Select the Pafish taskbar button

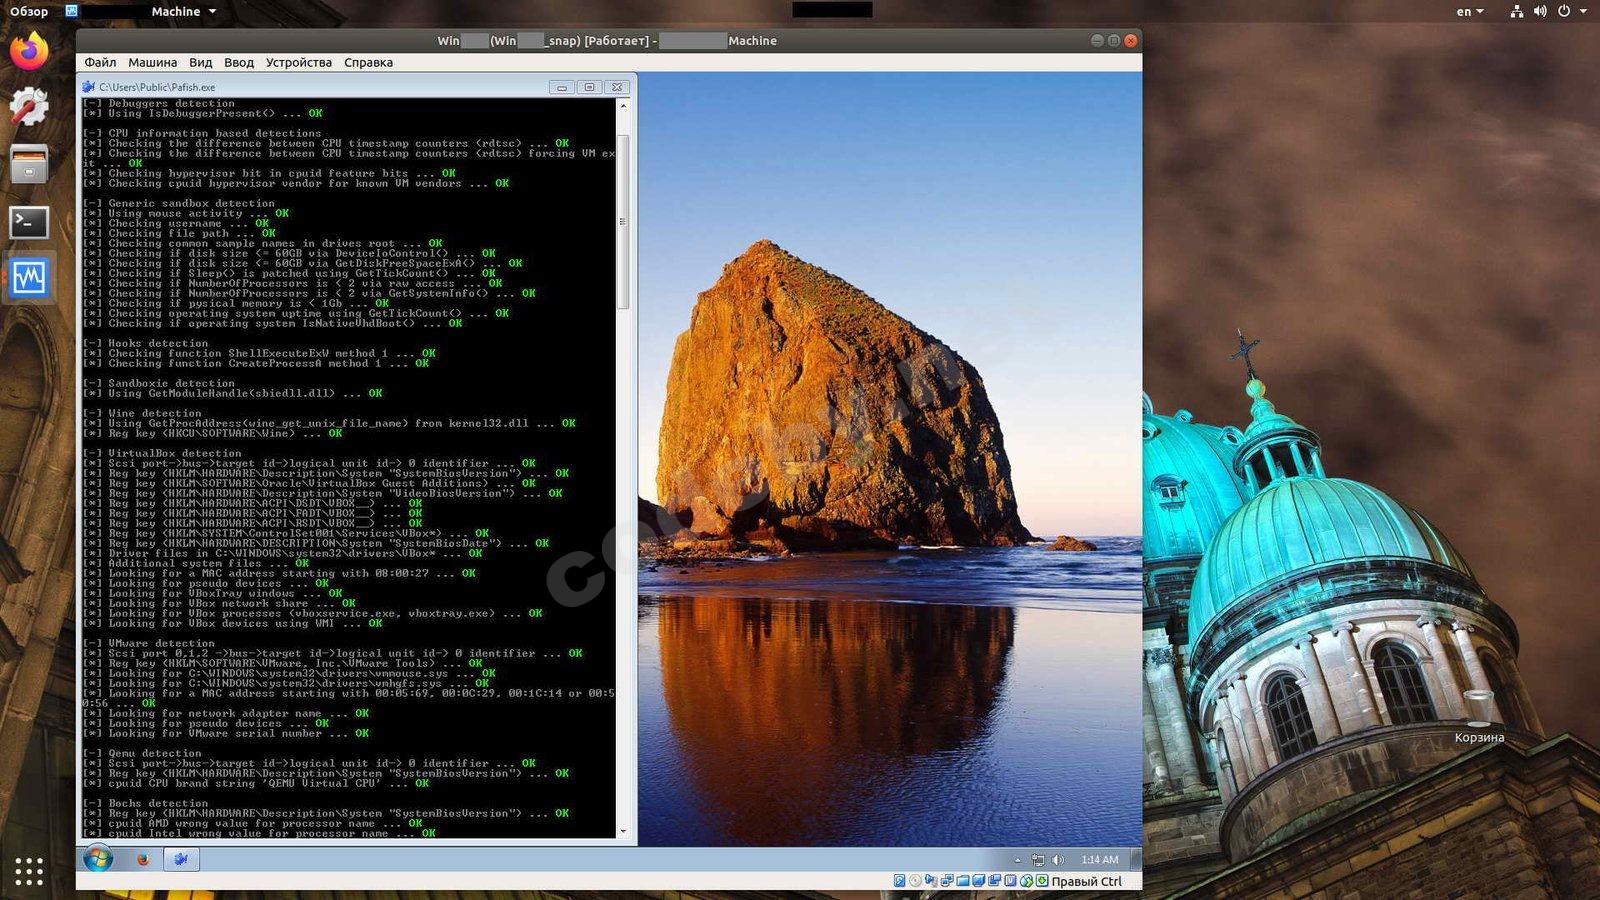click(181, 859)
